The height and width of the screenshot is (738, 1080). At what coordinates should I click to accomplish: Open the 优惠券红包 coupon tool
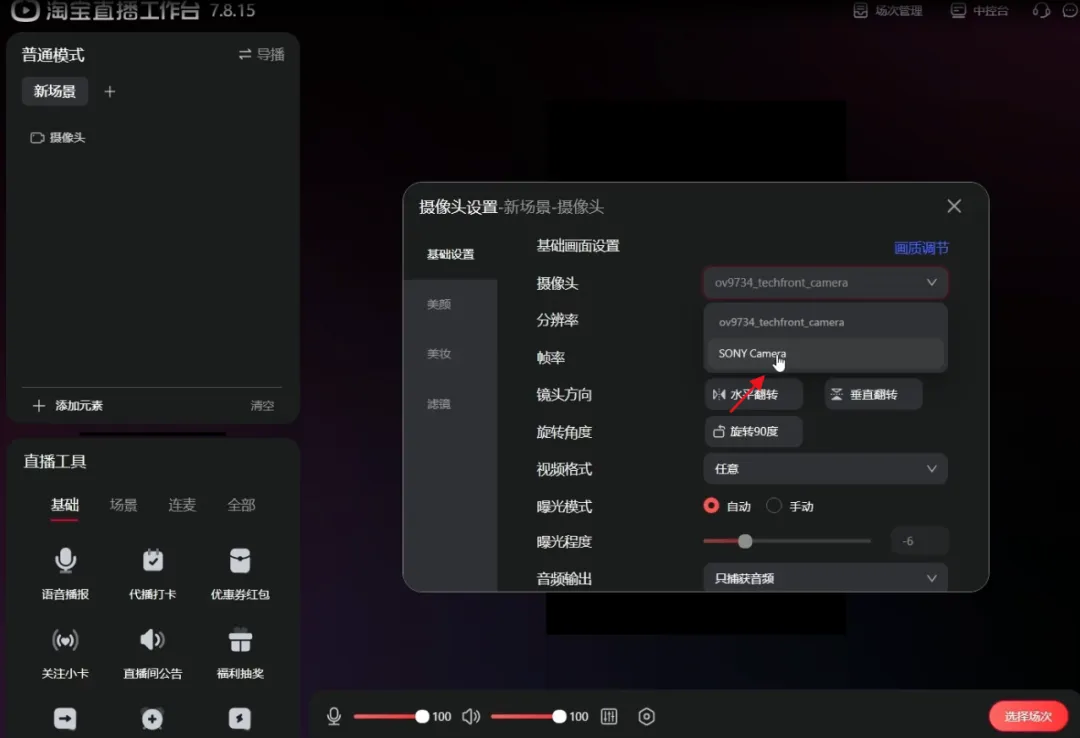[x=239, y=572]
